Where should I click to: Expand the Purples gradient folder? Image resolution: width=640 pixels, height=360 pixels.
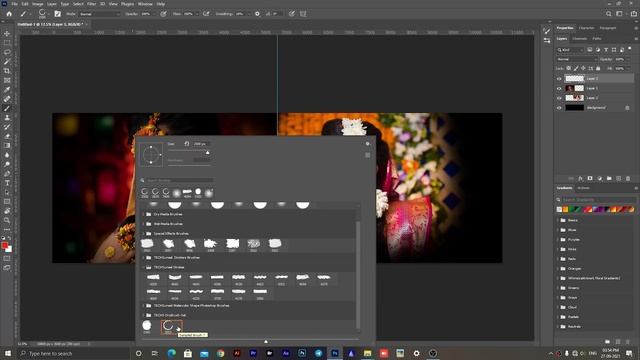click(x=558, y=240)
